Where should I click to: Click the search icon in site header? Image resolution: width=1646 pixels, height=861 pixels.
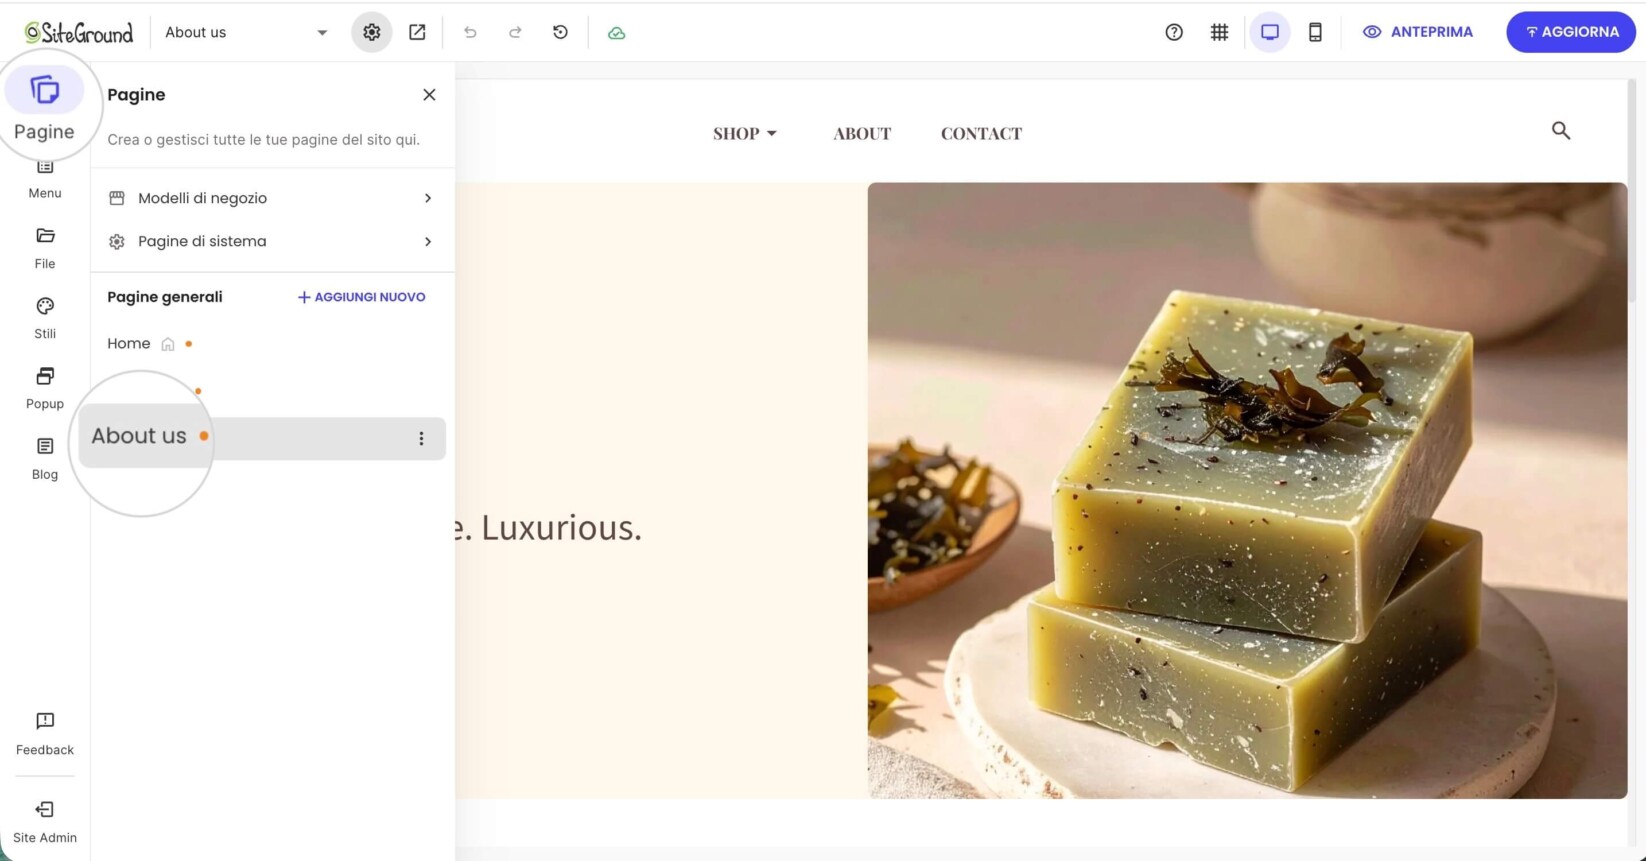point(1561,130)
